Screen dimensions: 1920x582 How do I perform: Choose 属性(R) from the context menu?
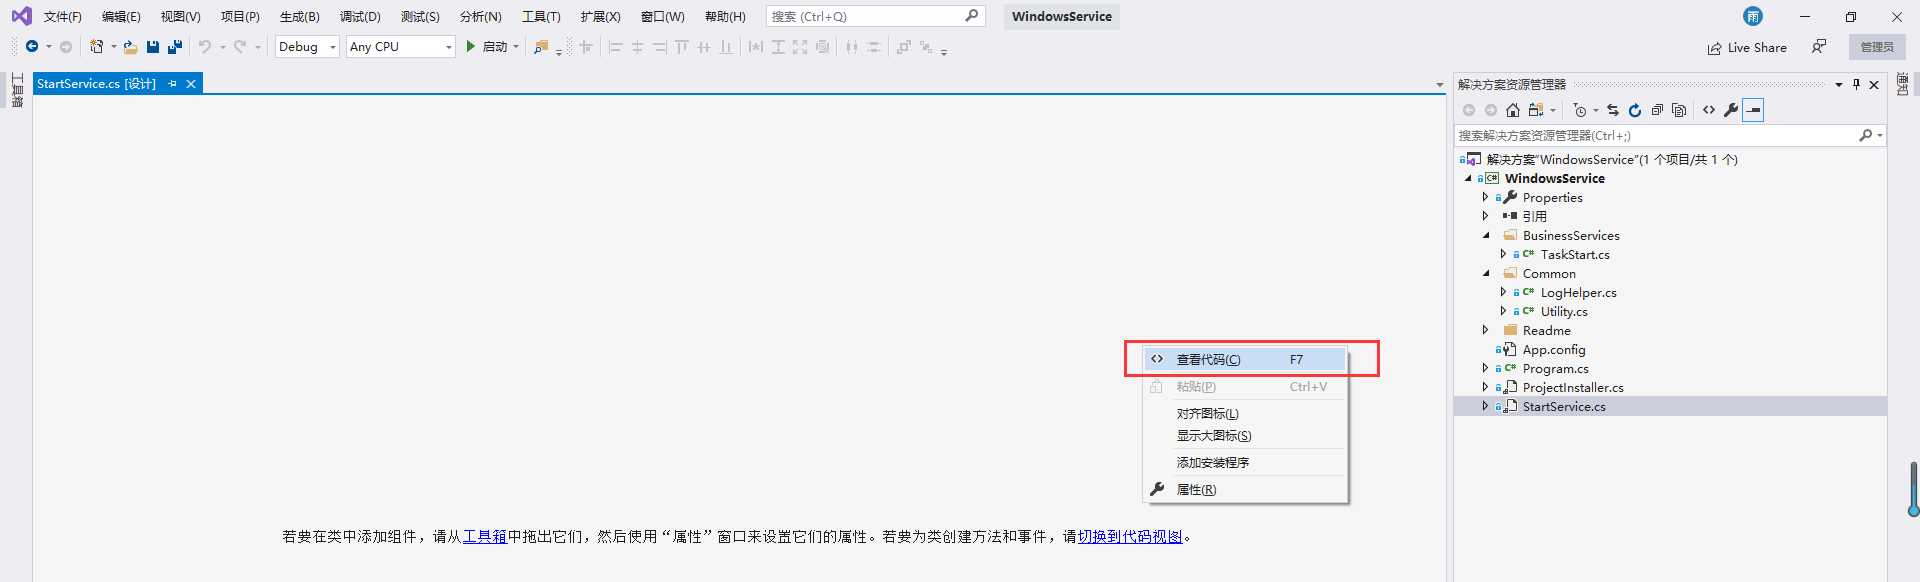point(1245,489)
